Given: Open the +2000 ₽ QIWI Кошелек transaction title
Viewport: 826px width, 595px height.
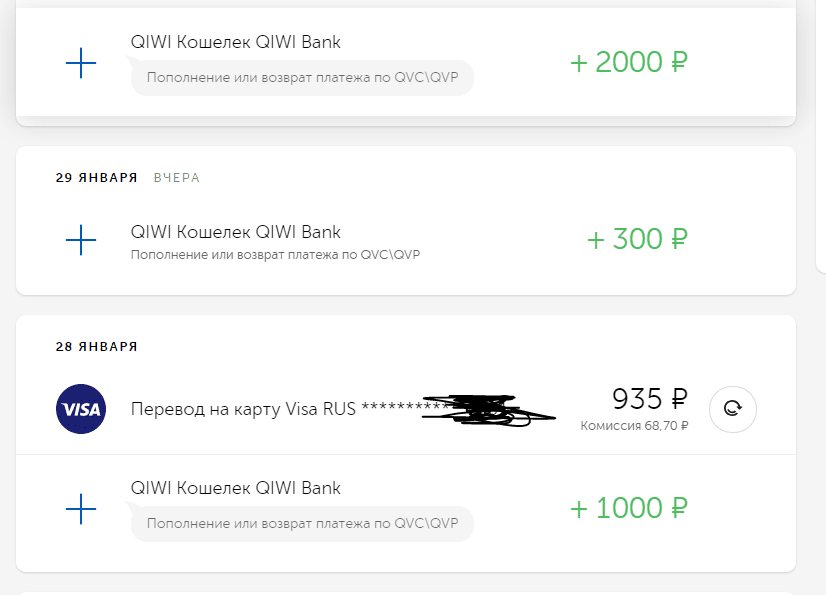Looking at the screenshot, I should [235, 42].
